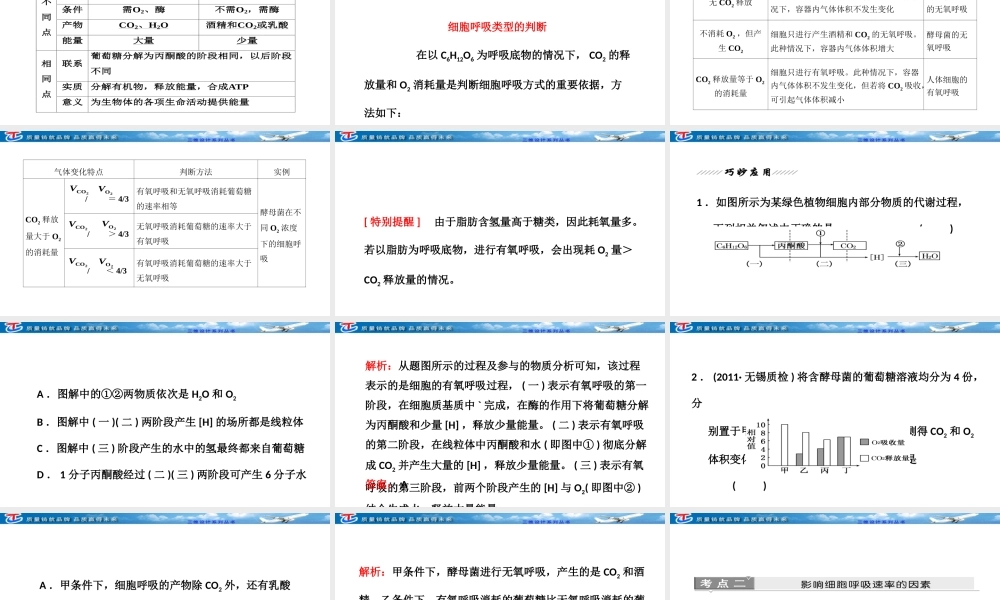Click the tallest bar in the 甲 column chart
The image size is (1000, 600).
pyautogui.click(x=784, y=442)
